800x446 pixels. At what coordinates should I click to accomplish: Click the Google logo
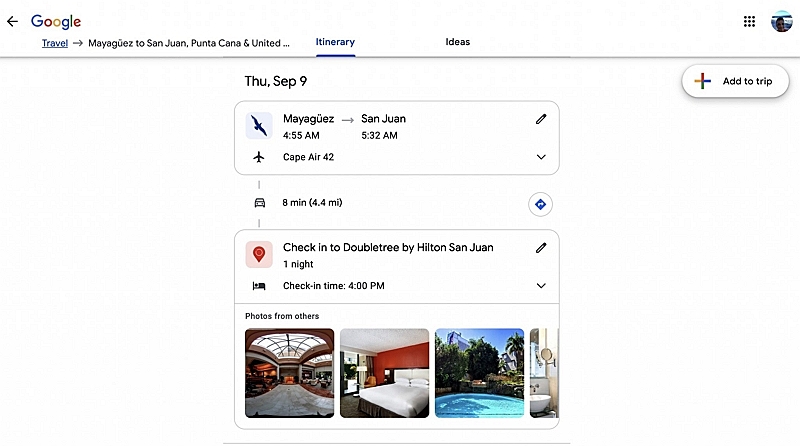pos(56,21)
